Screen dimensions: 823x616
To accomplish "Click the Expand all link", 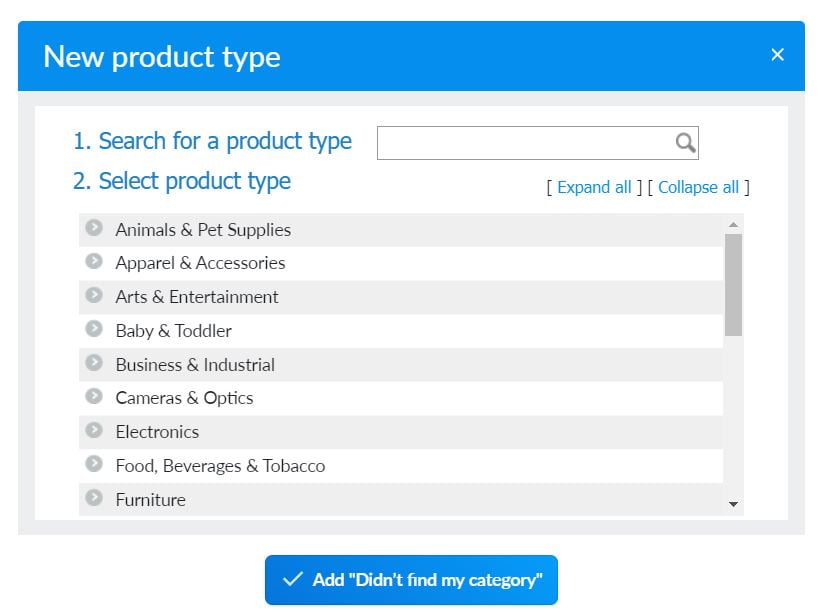I will pos(594,187).
